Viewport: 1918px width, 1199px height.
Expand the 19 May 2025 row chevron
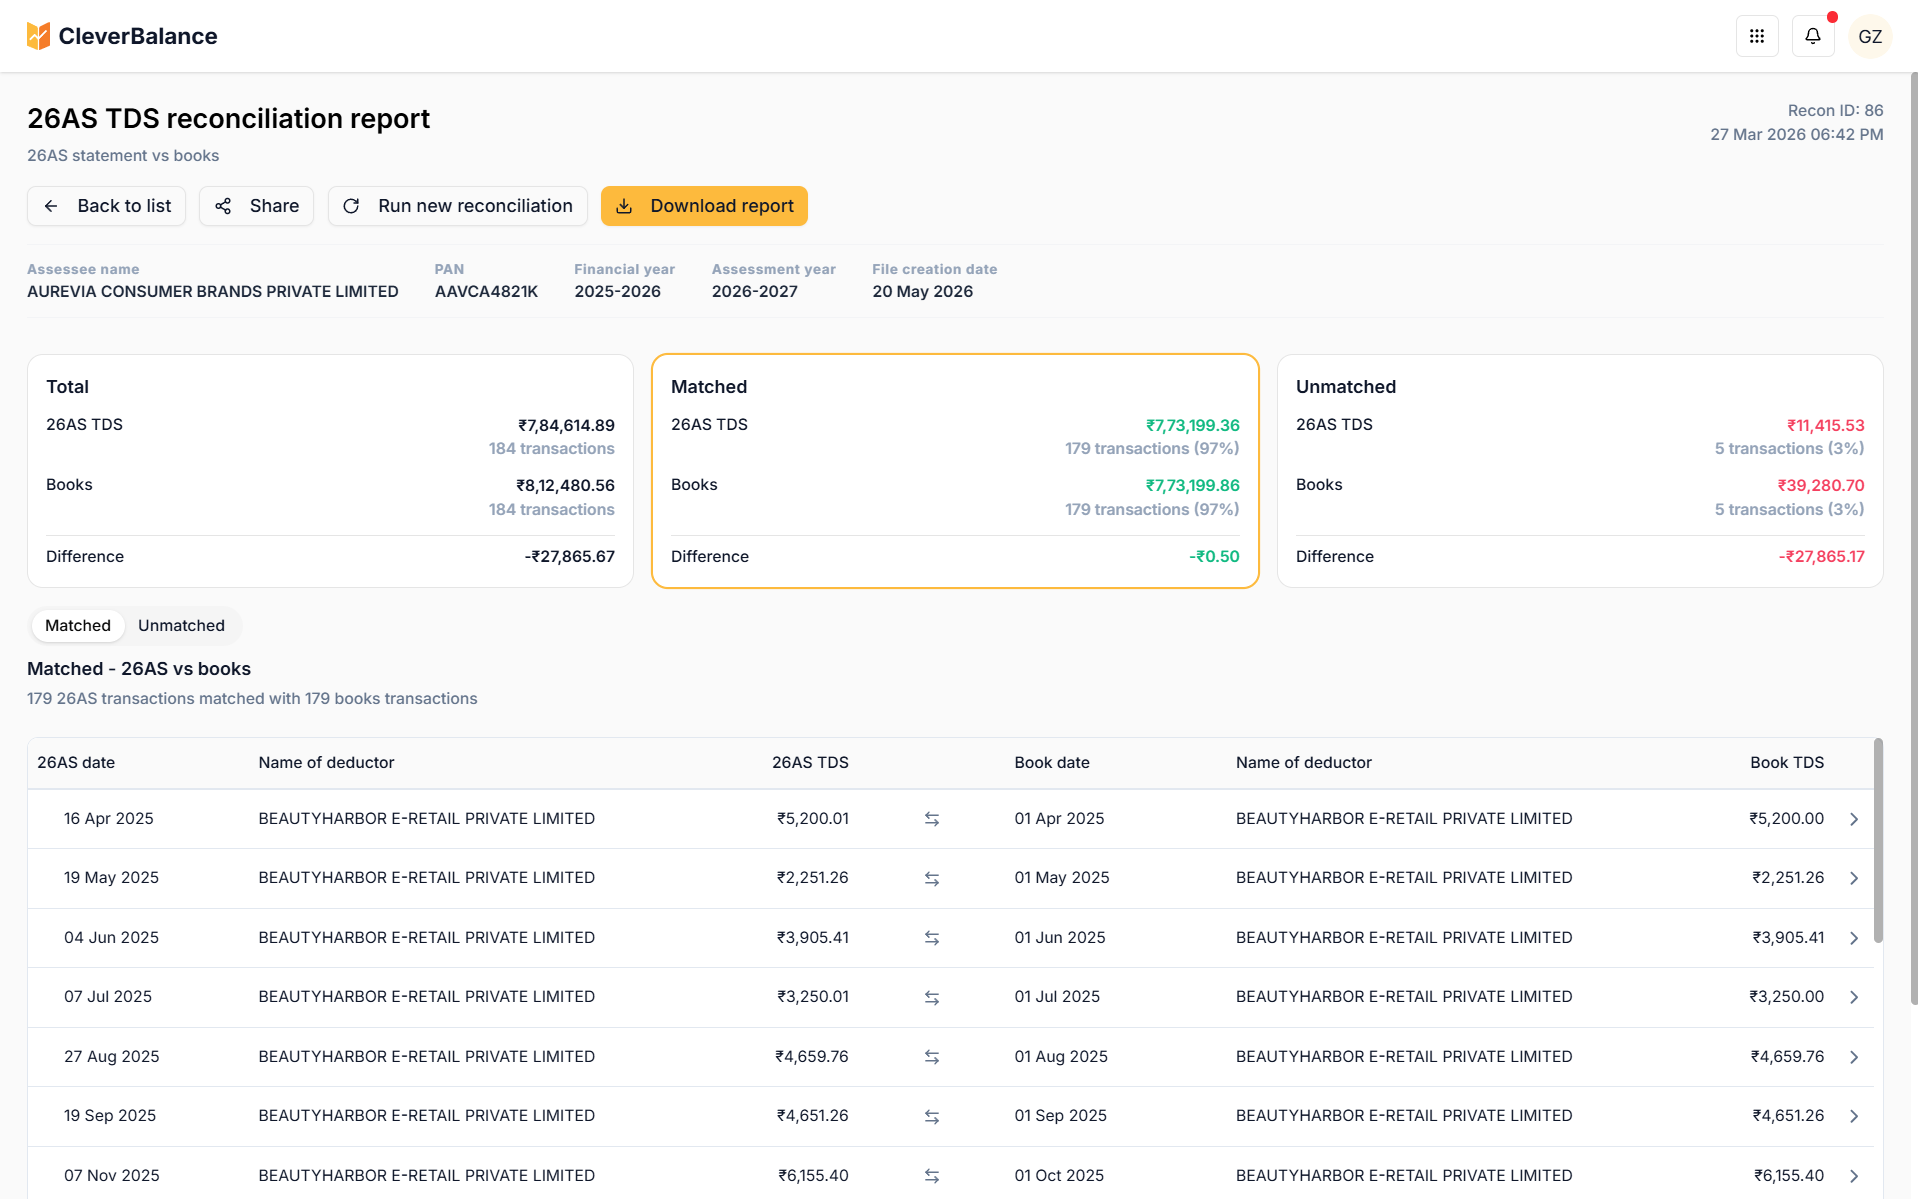pyautogui.click(x=1853, y=878)
